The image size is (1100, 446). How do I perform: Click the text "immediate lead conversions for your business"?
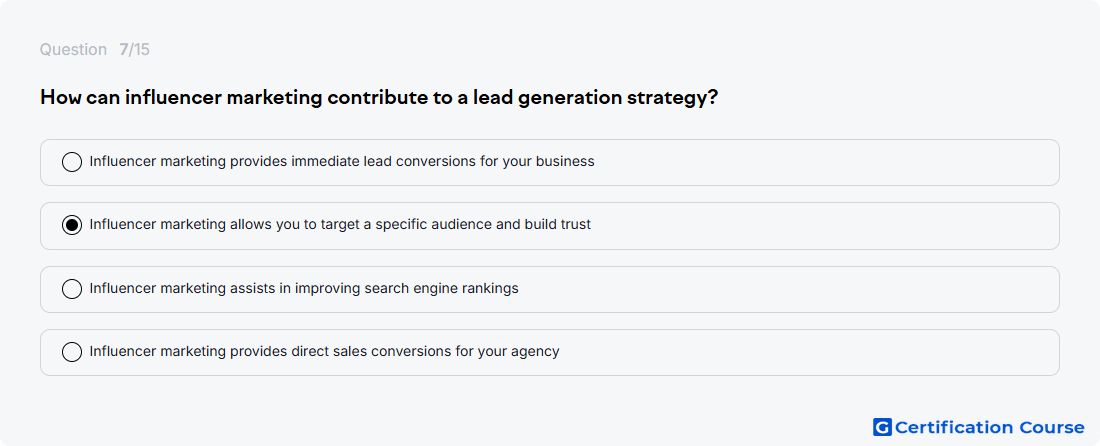[443, 162]
